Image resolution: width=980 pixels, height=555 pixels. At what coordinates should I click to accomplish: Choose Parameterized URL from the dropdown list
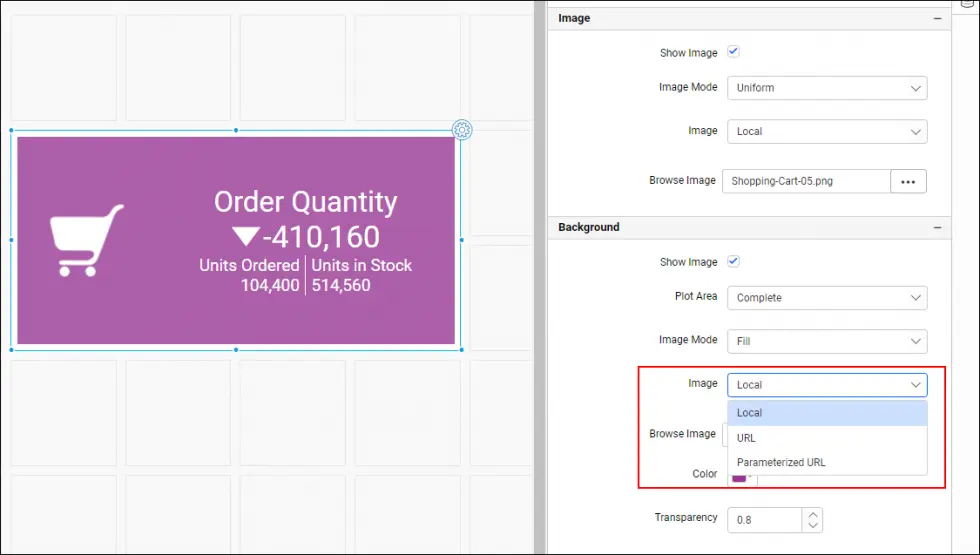coord(780,462)
